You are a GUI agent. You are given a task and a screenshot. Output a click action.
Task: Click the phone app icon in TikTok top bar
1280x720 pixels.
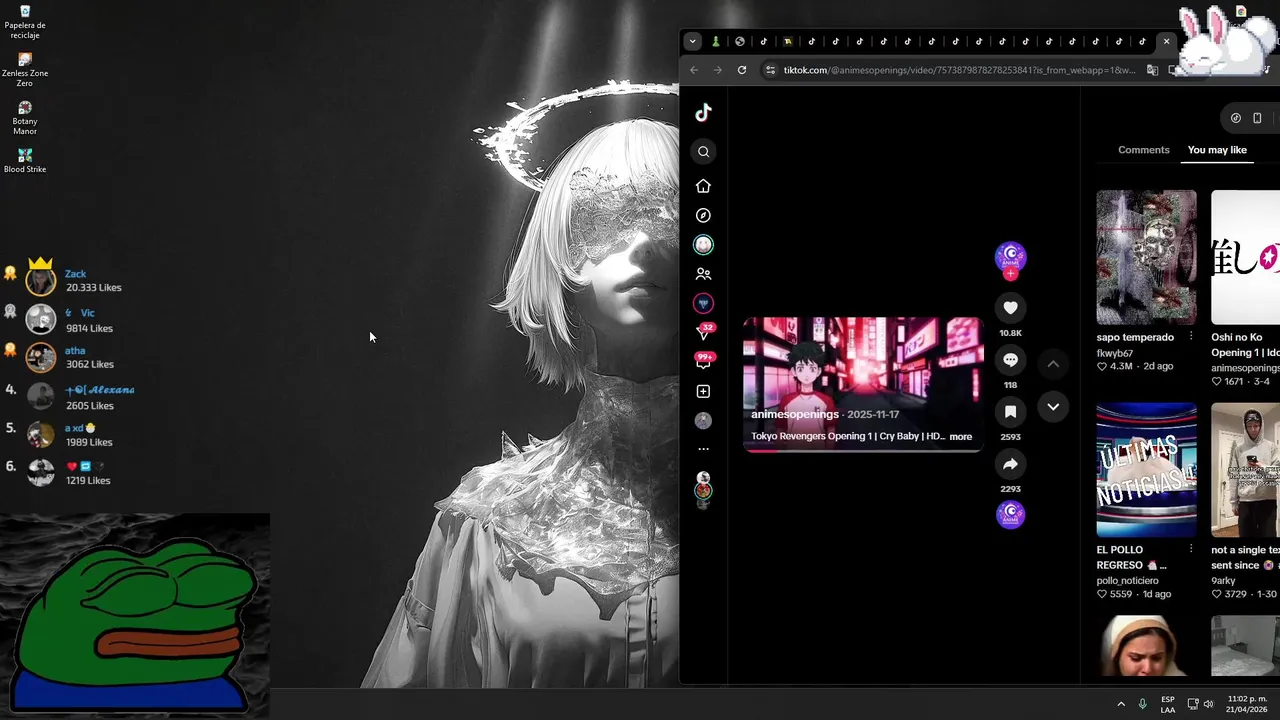pyautogui.click(x=1257, y=118)
